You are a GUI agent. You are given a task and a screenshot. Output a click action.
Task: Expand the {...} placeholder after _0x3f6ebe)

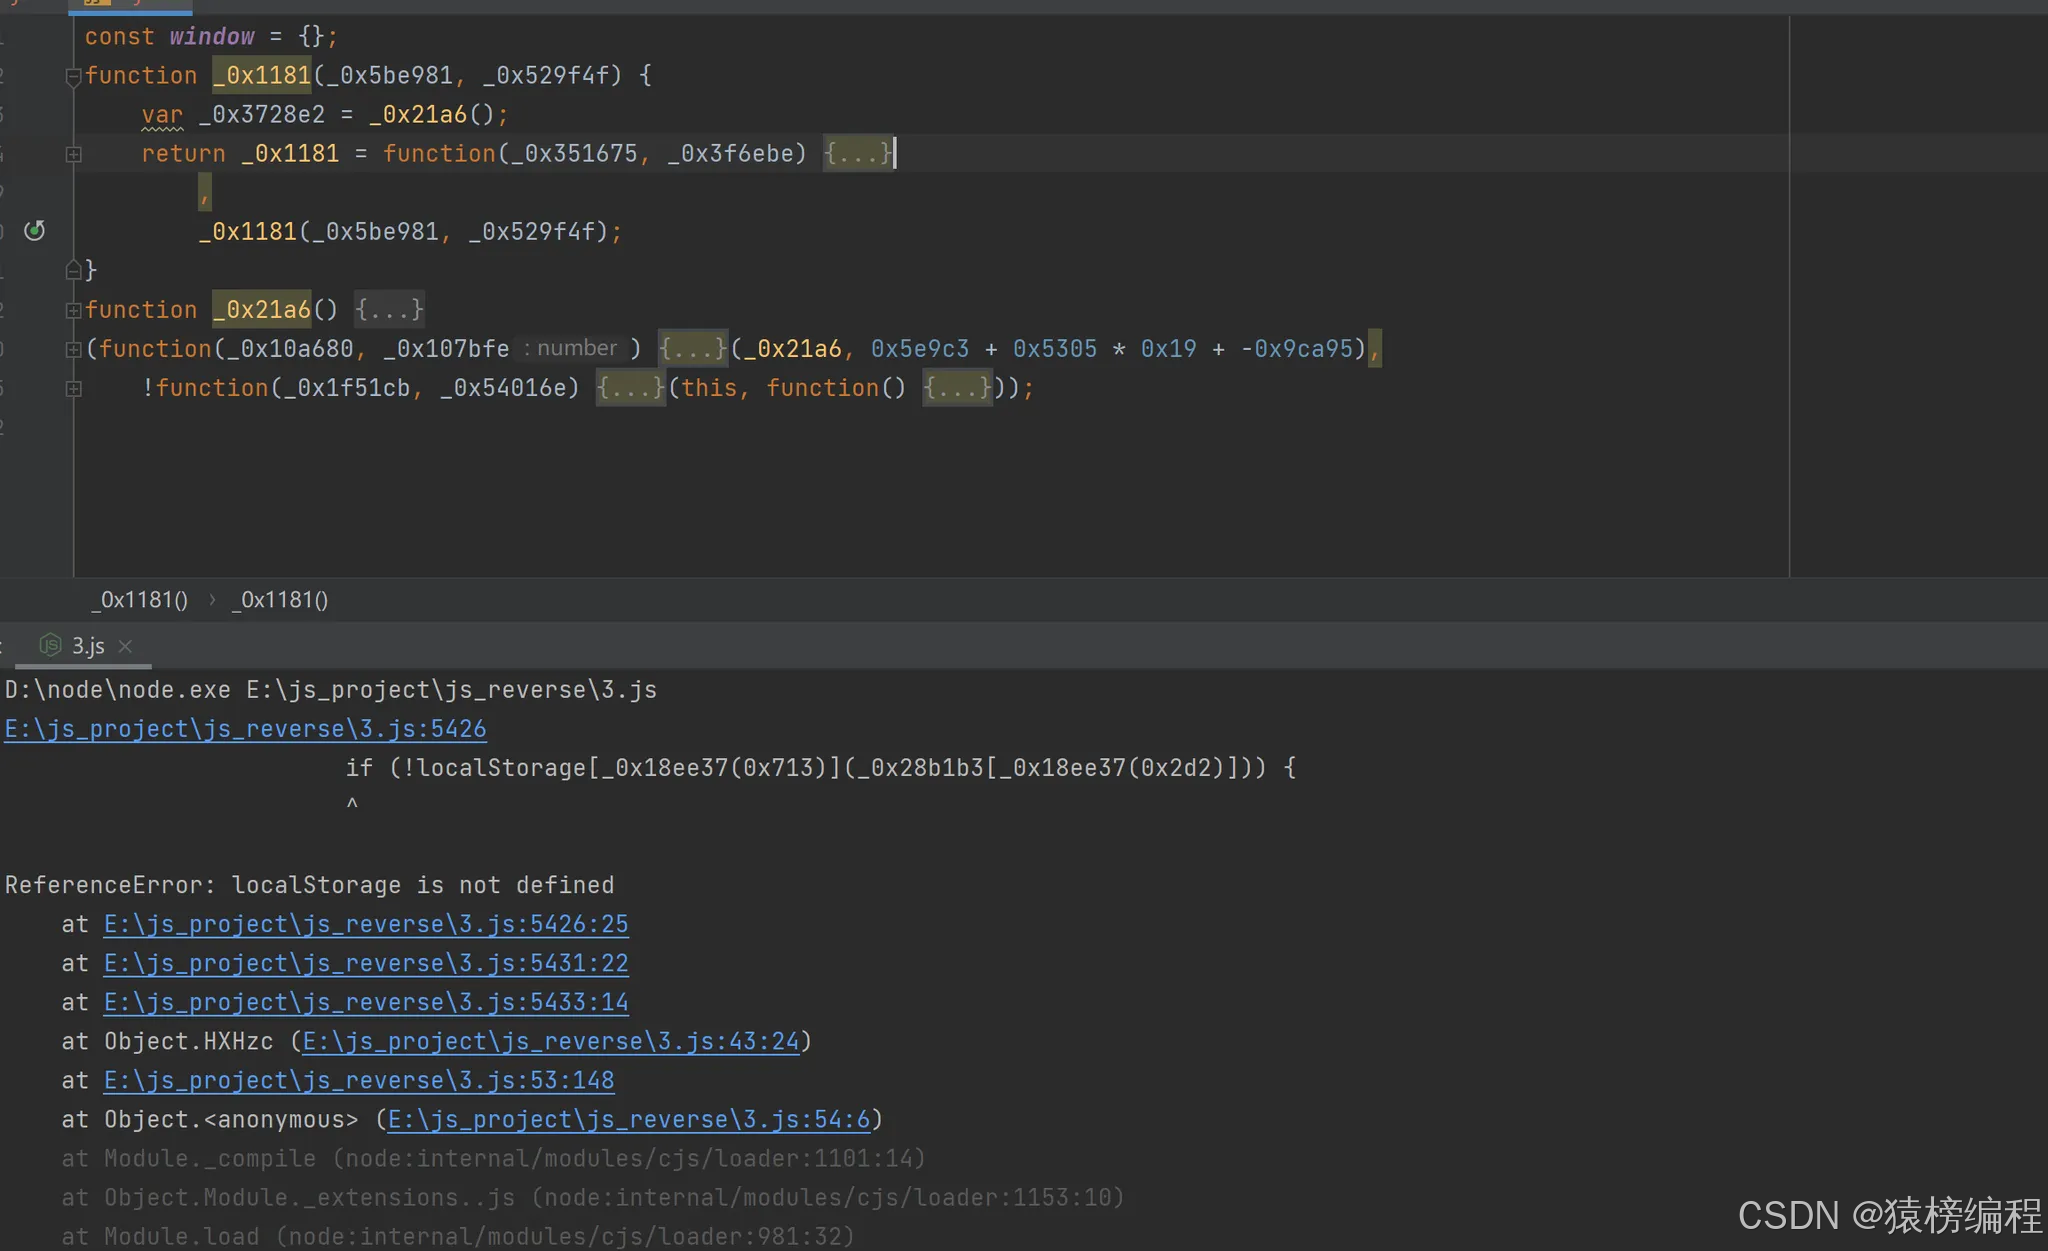(857, 154)
